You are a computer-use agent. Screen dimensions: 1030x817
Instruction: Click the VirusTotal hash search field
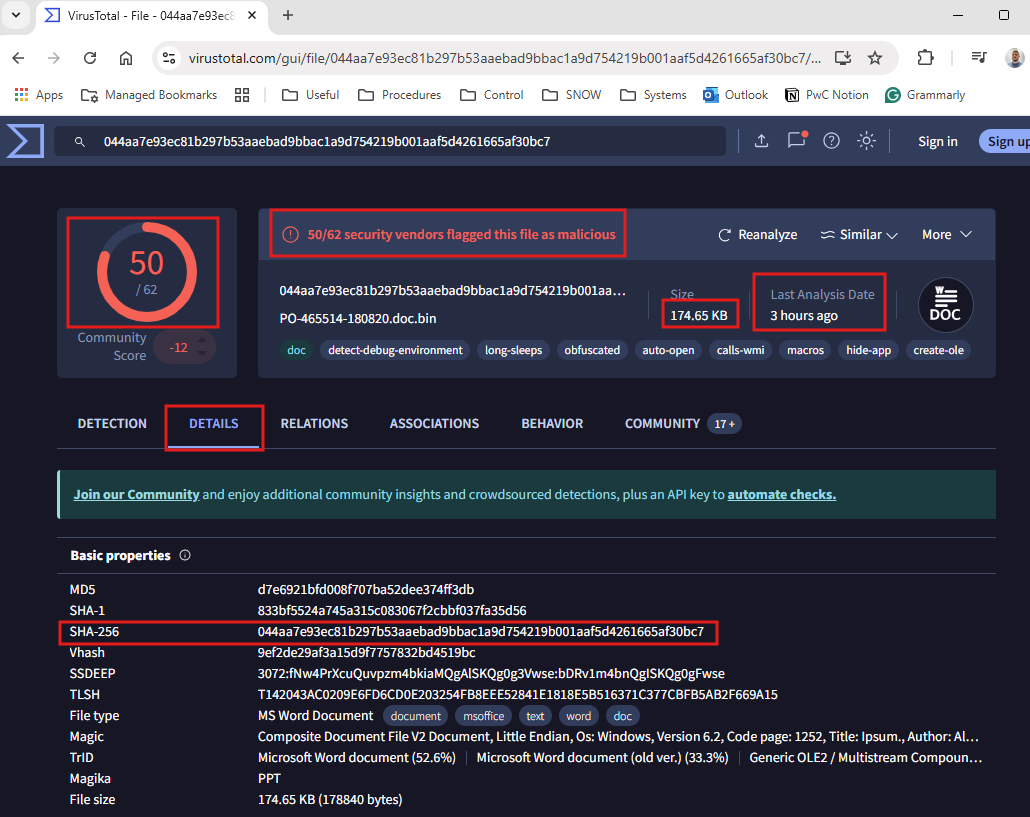pyautogui.click(x=400, y=142)
